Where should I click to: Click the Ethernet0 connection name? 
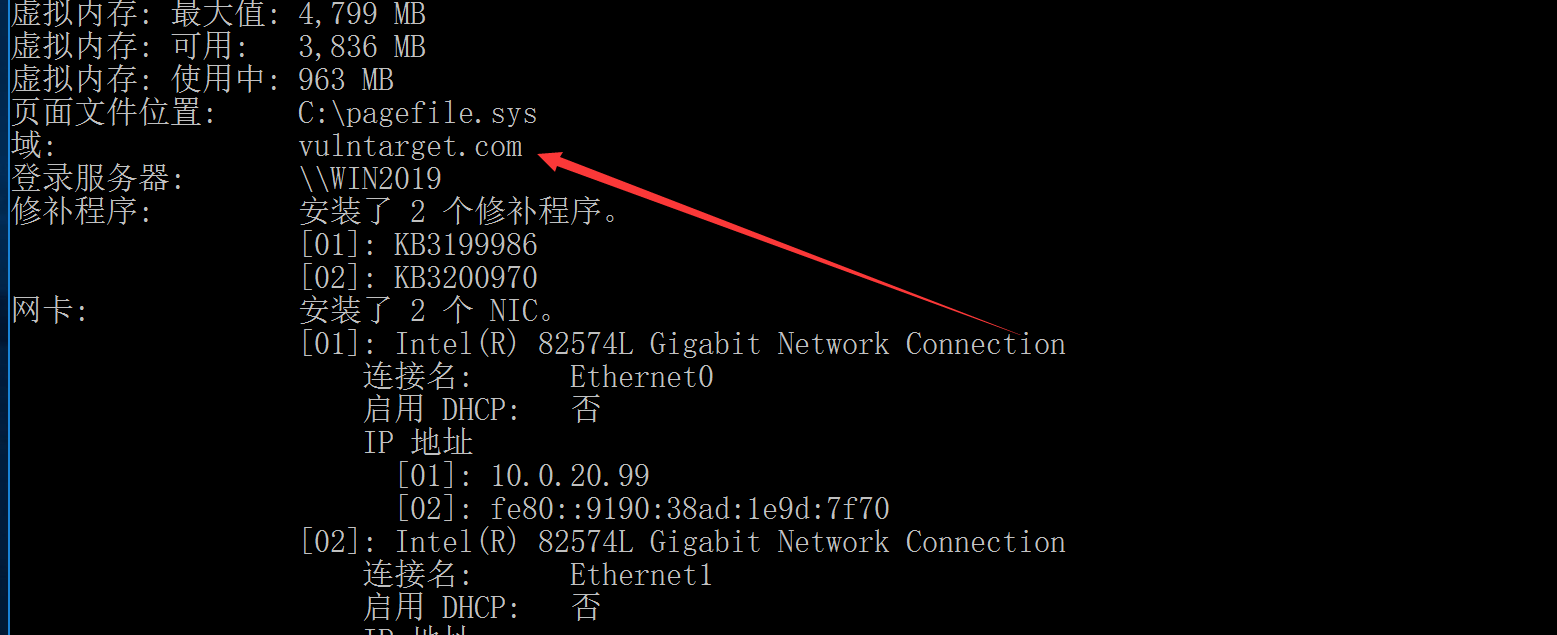pos(641,377)
